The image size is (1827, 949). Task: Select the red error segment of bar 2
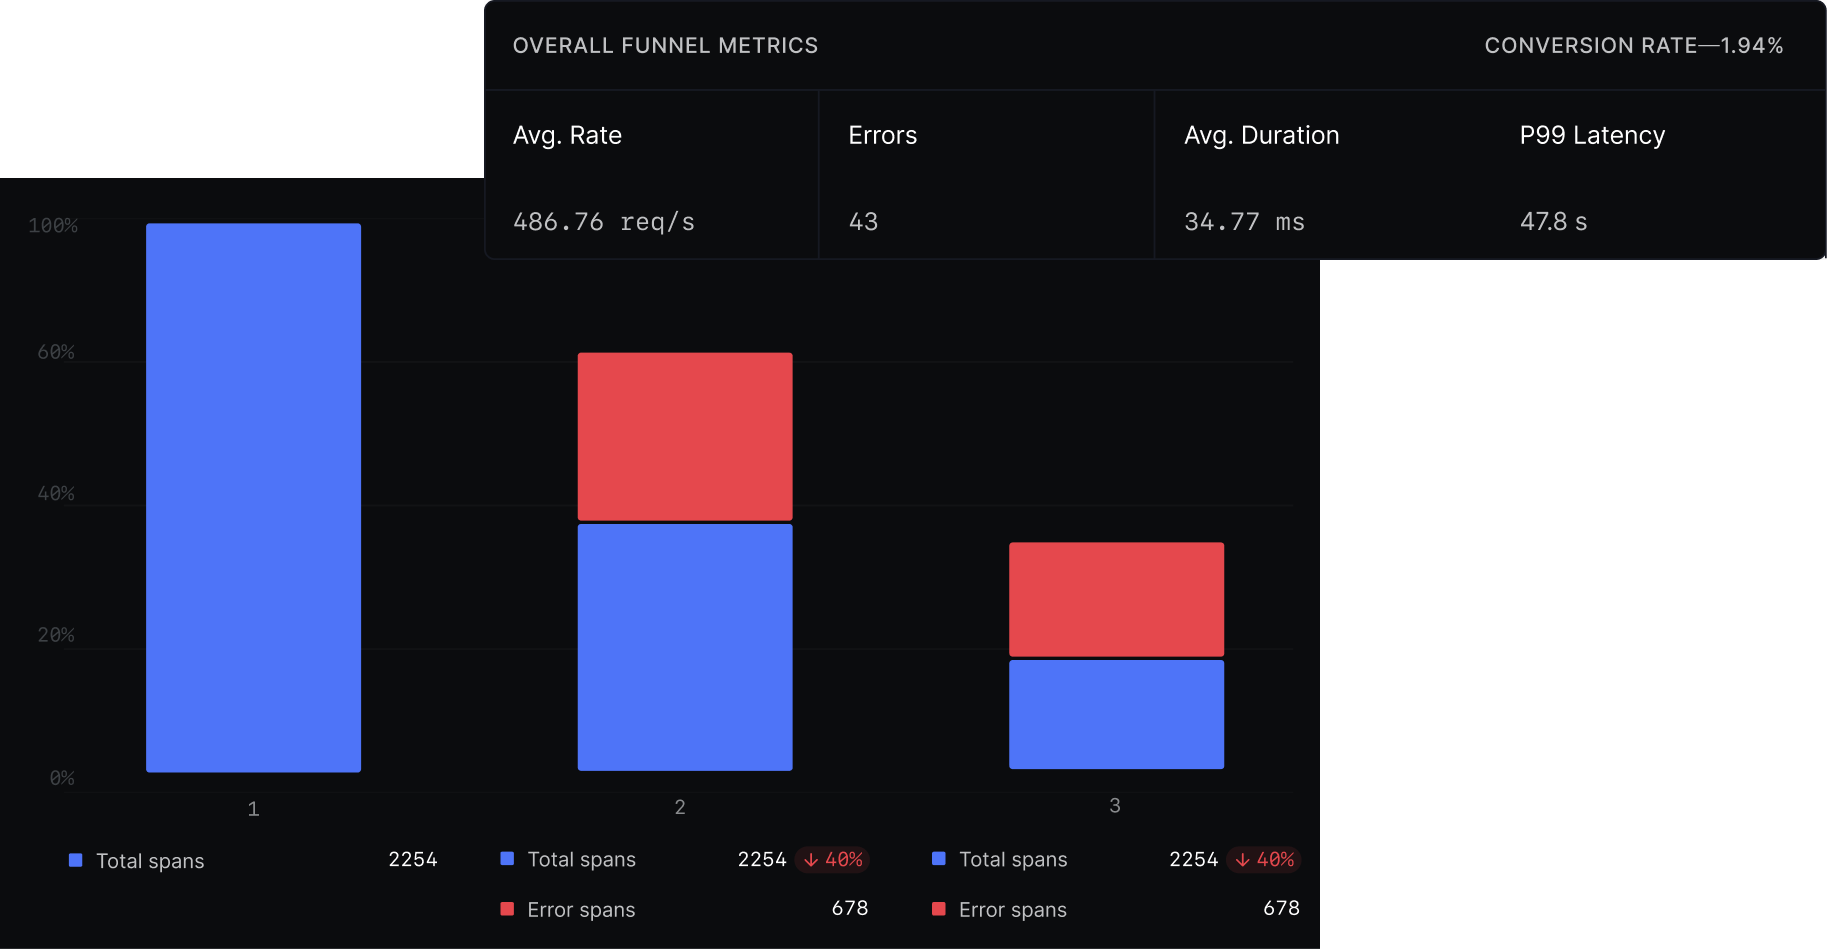pyautogui.click(x=685, y=436)
